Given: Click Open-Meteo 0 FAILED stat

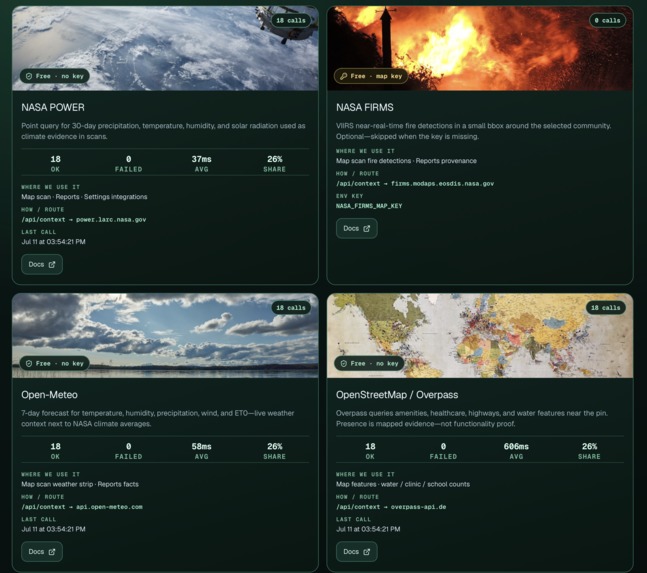Looking at the screenshot, I should [x=128, y=451].
